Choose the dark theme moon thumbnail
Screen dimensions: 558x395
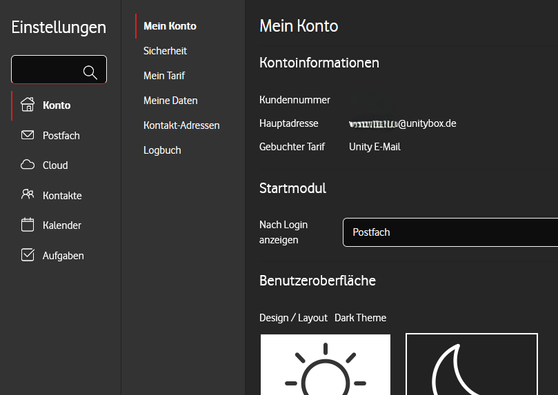[x=472, y=364]
